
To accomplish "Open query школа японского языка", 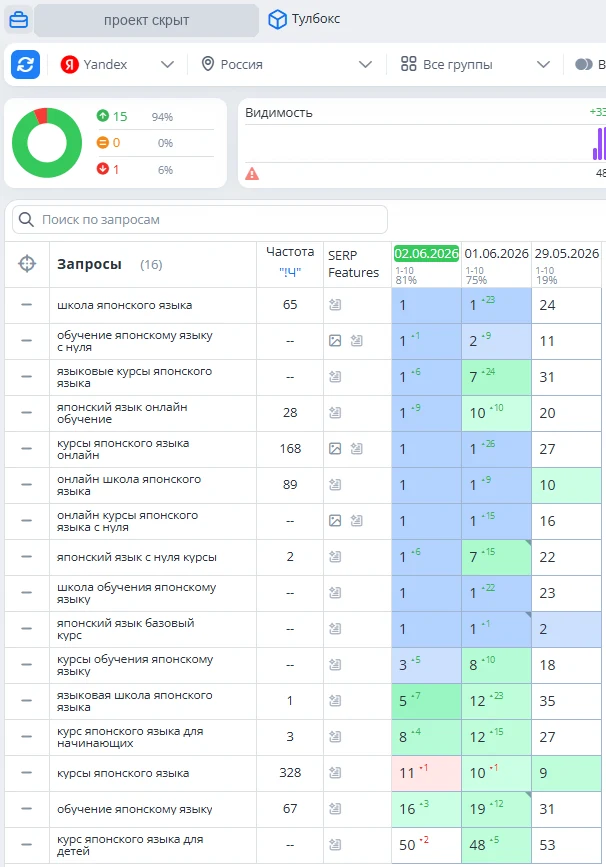I will [x=125, y=305].
